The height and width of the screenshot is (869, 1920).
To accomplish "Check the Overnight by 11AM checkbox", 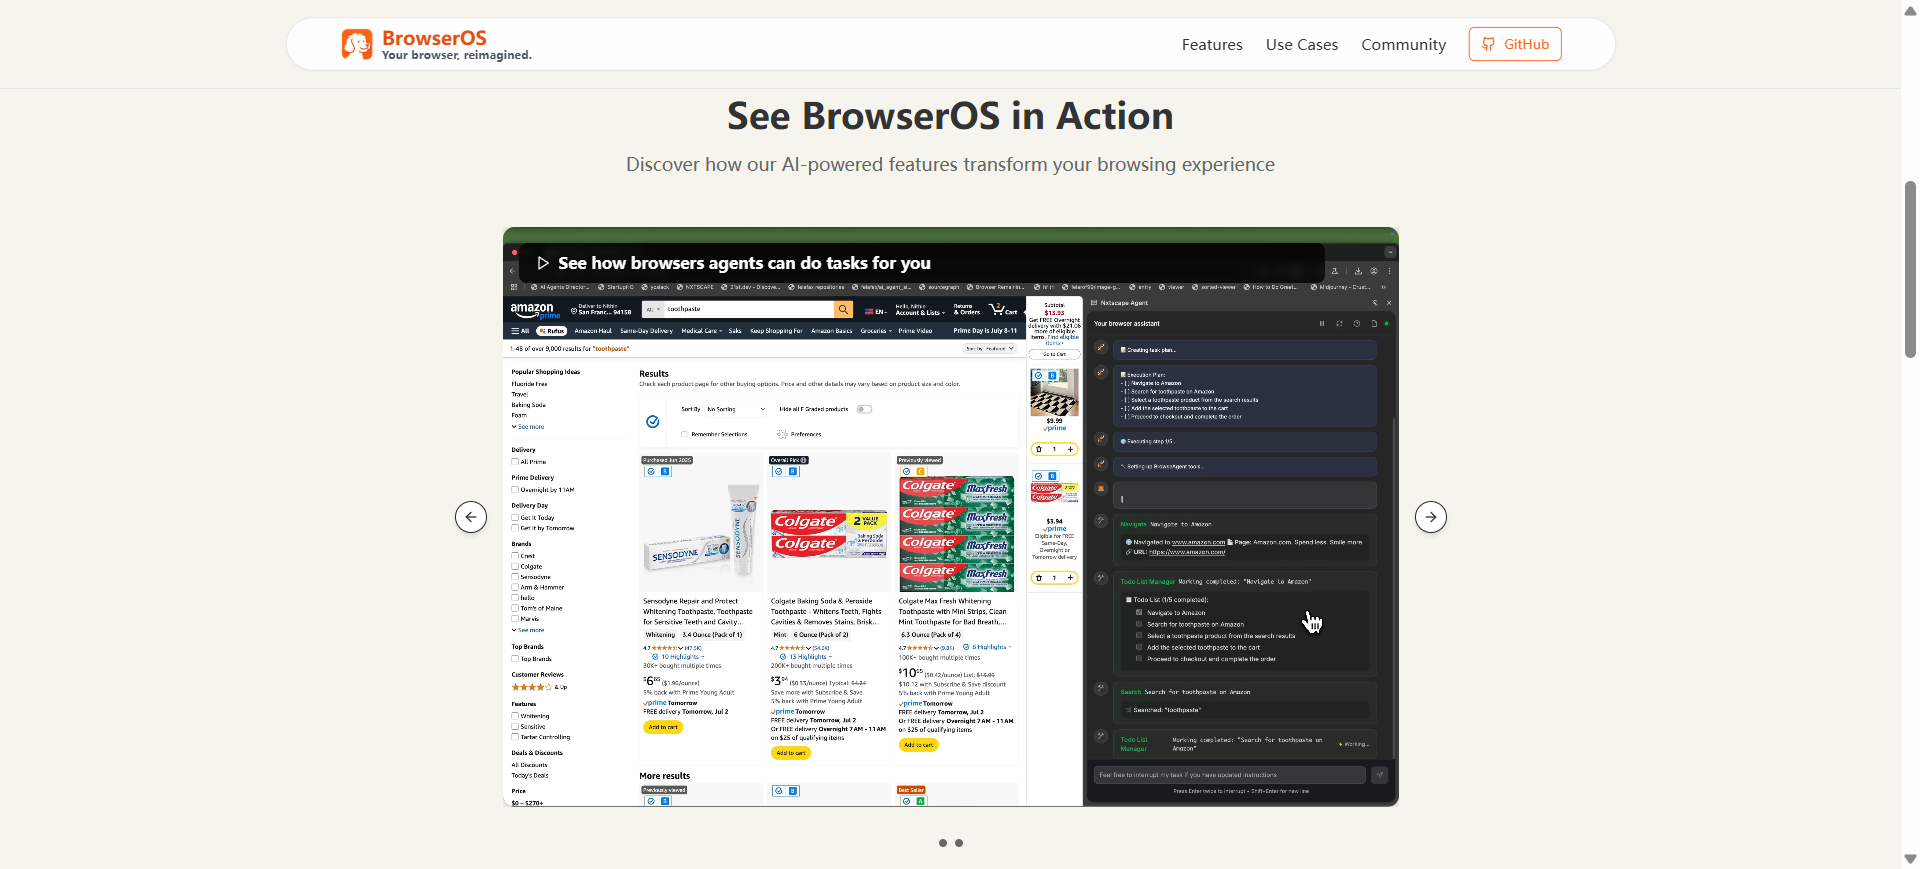I will [515, 490].
